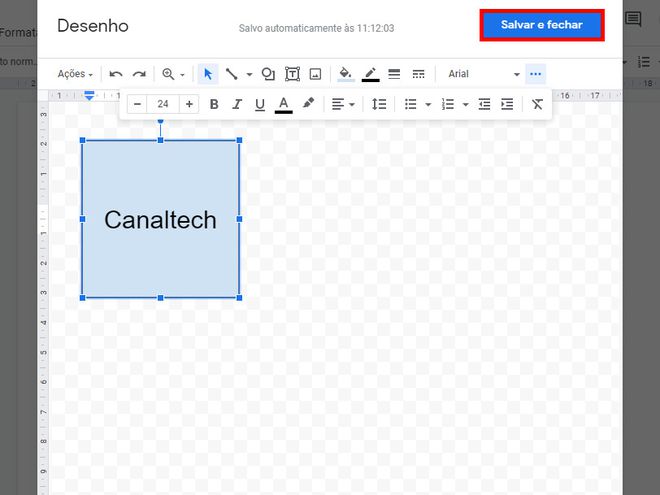Increase the paragraph indent
This screenshot has width=660, height=495.
pyautogui.click(x=507, y=104)
